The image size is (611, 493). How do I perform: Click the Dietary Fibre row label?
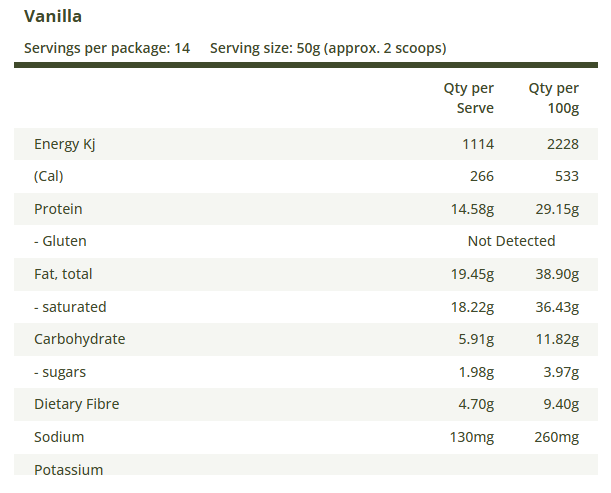(x=76, y=404)
